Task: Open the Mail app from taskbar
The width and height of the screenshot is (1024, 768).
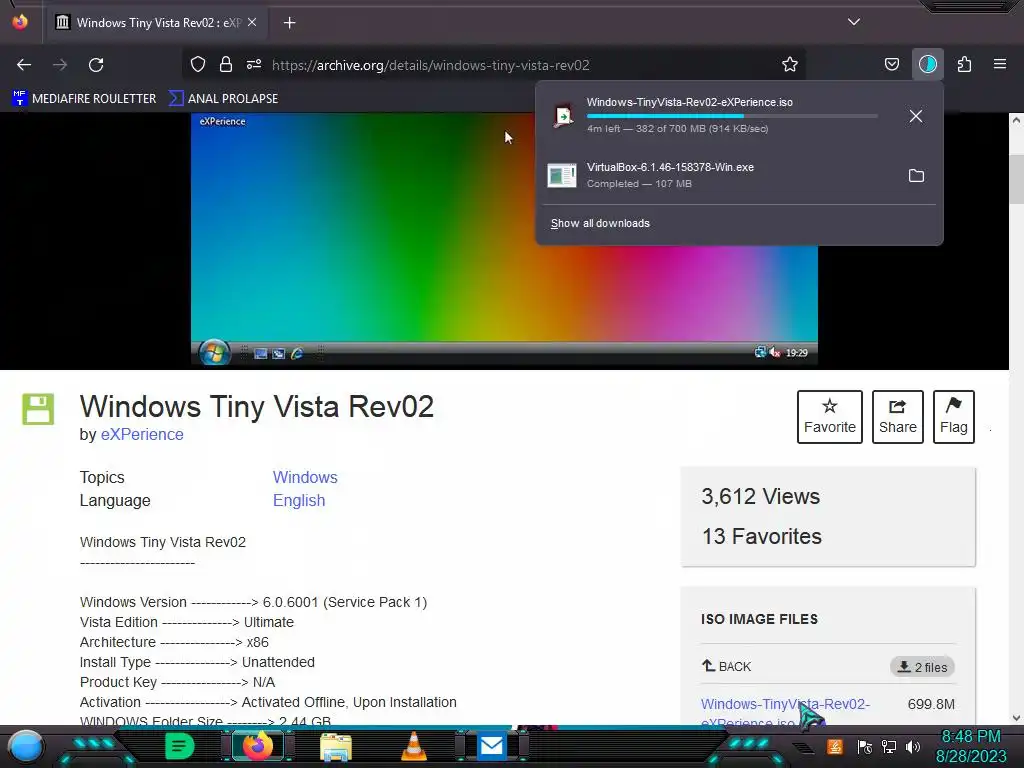Action: point(491,746)
